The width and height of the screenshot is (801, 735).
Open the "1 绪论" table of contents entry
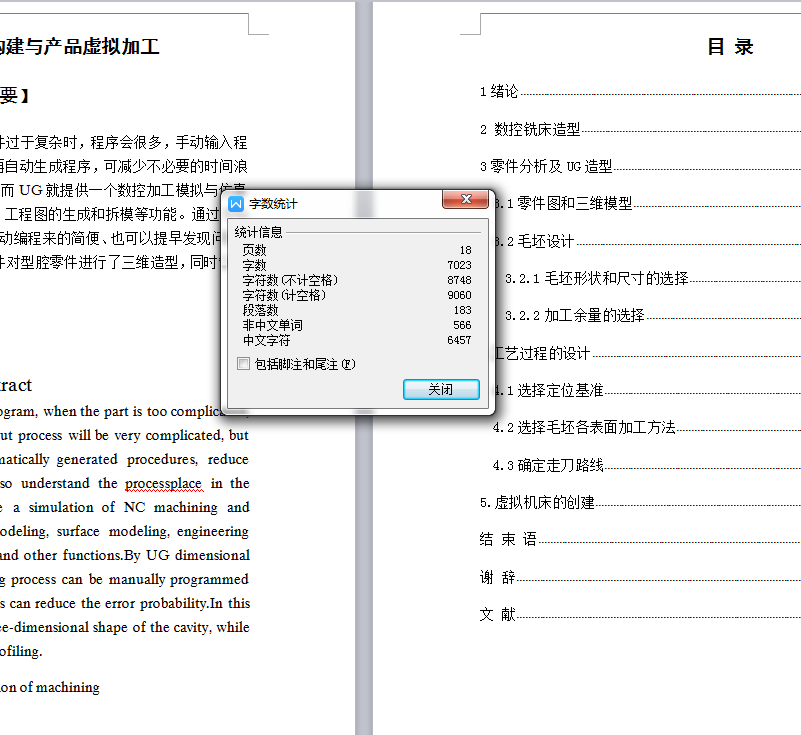tap(499, 90)
